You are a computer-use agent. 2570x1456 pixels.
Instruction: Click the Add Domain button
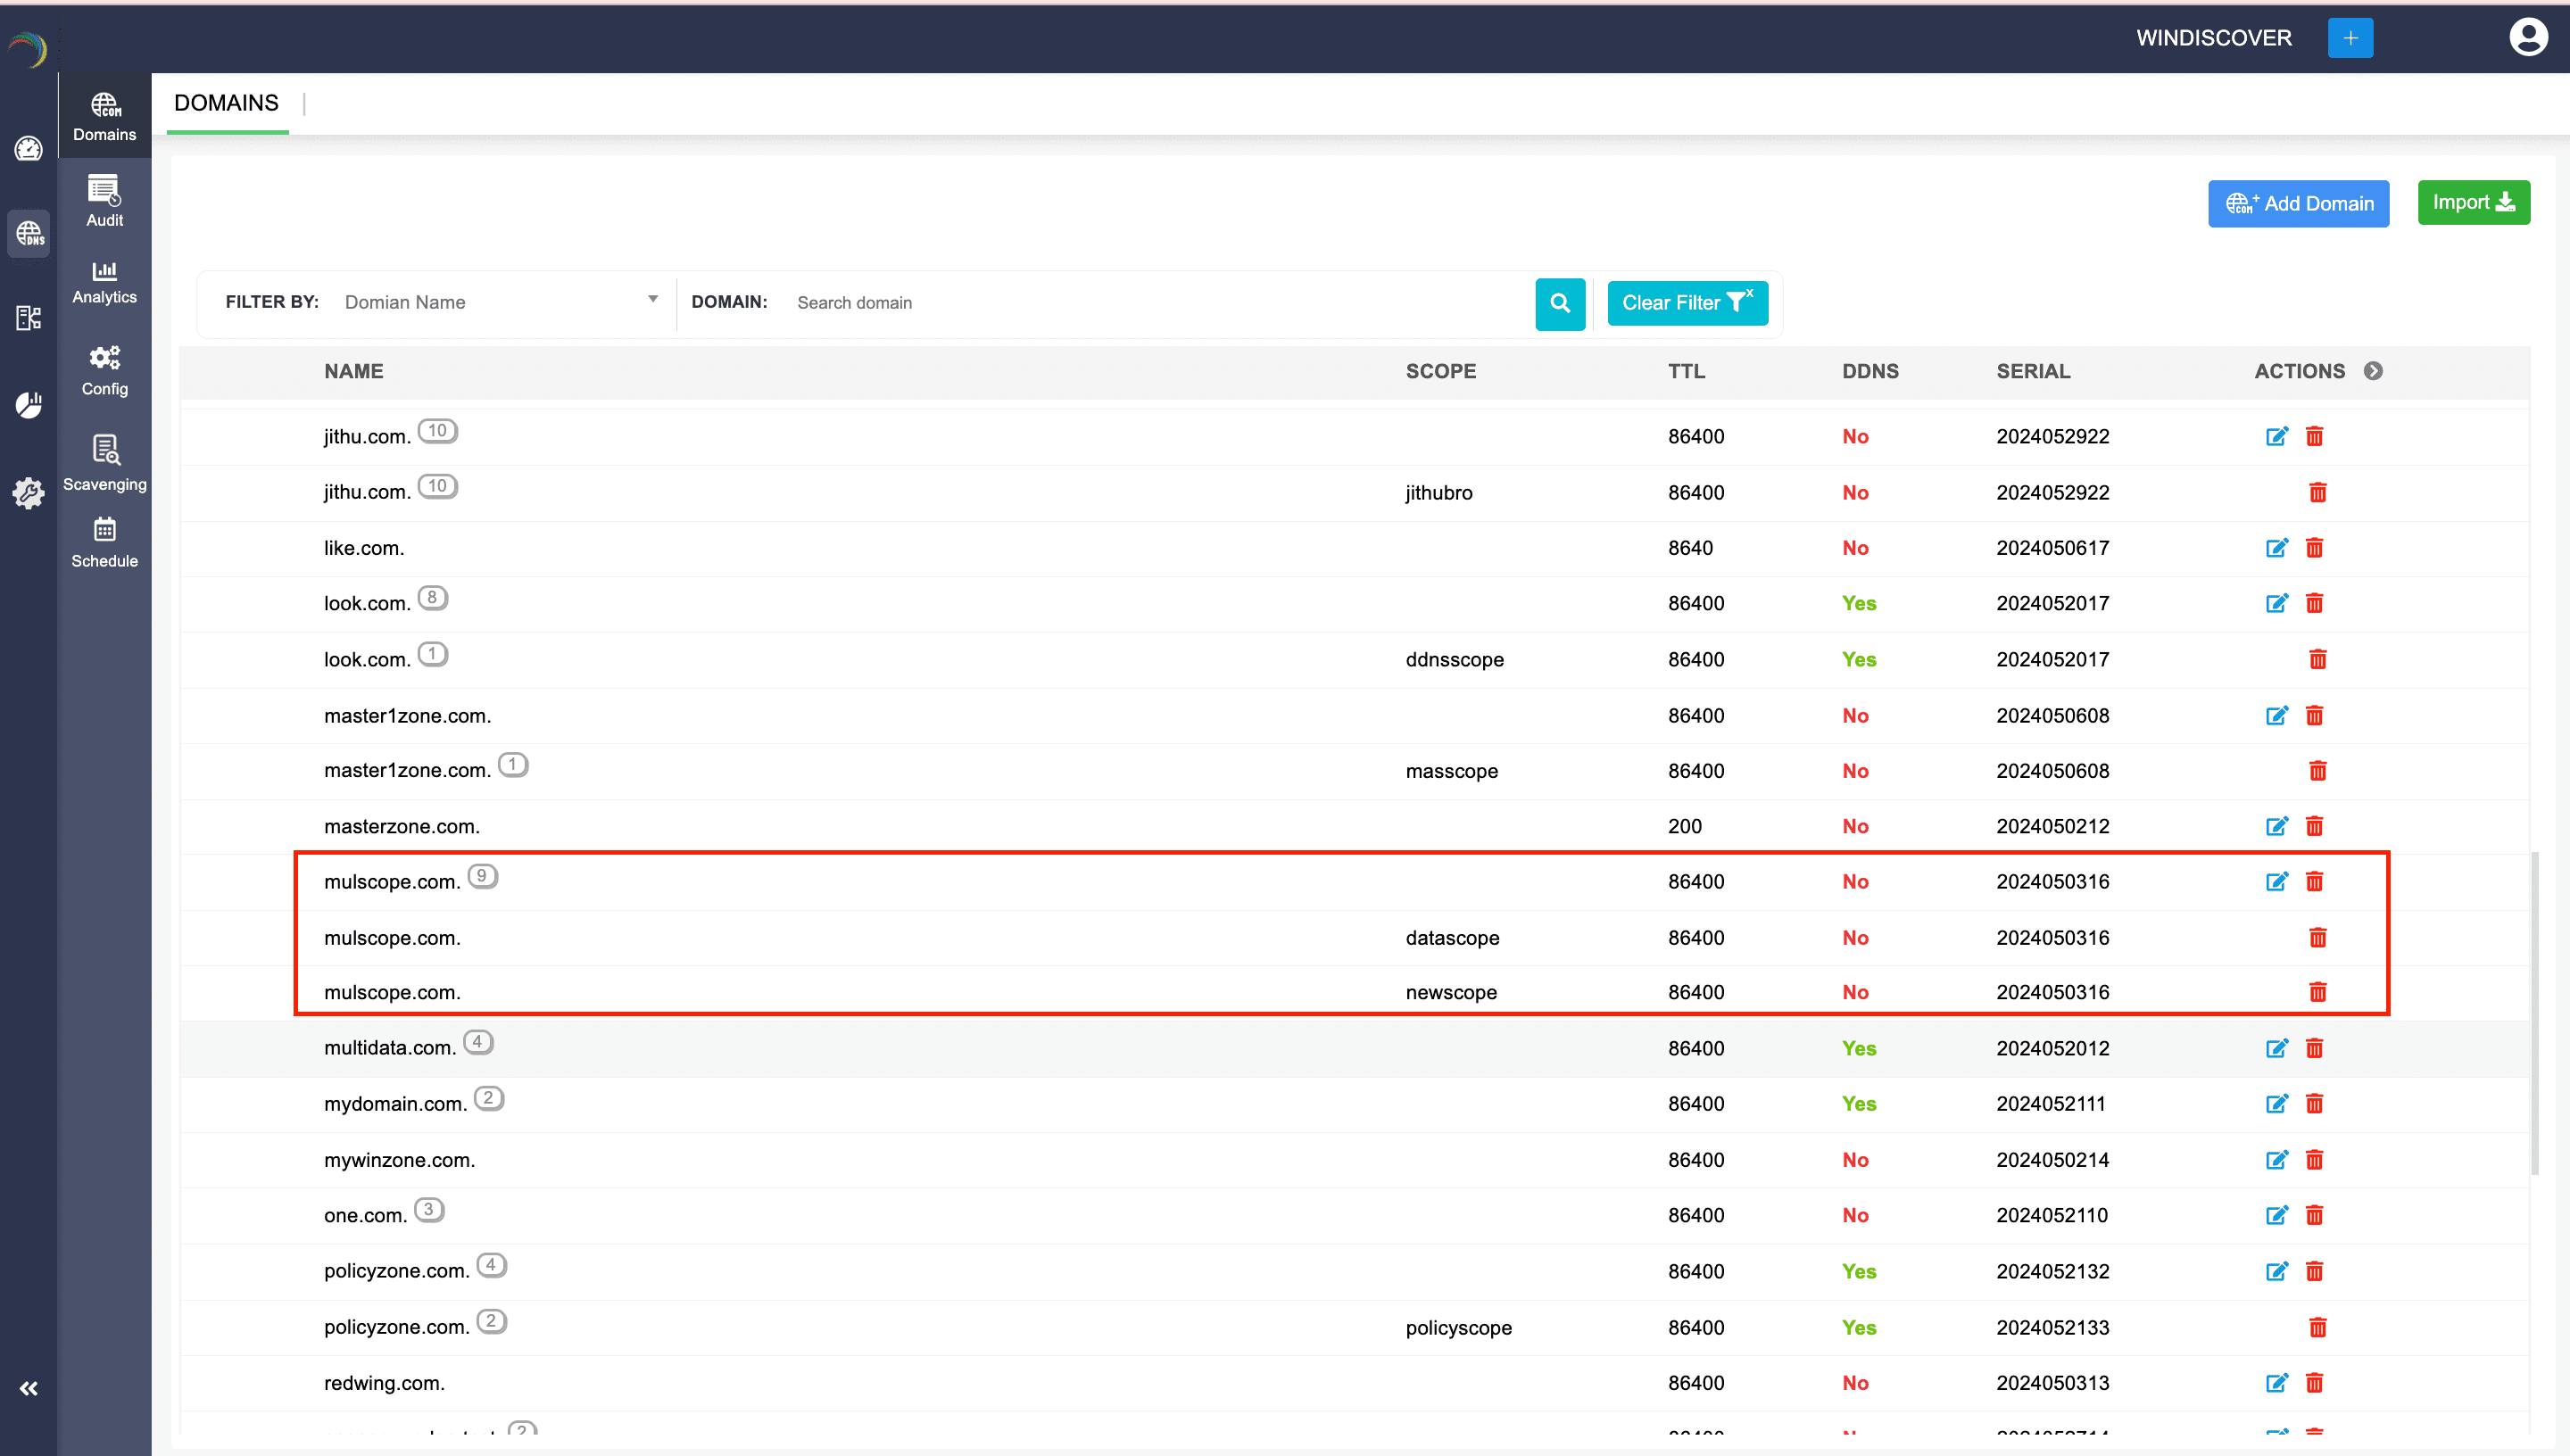coord(2297,204)
